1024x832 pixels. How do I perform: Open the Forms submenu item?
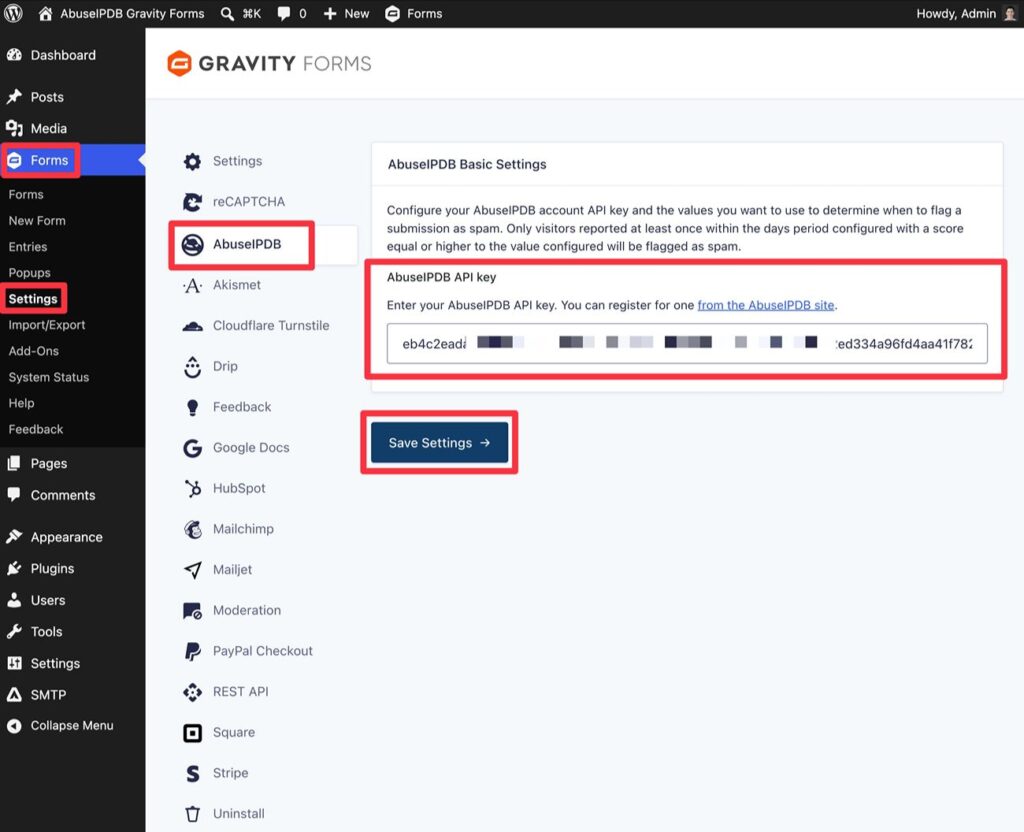tap(26, 195)
